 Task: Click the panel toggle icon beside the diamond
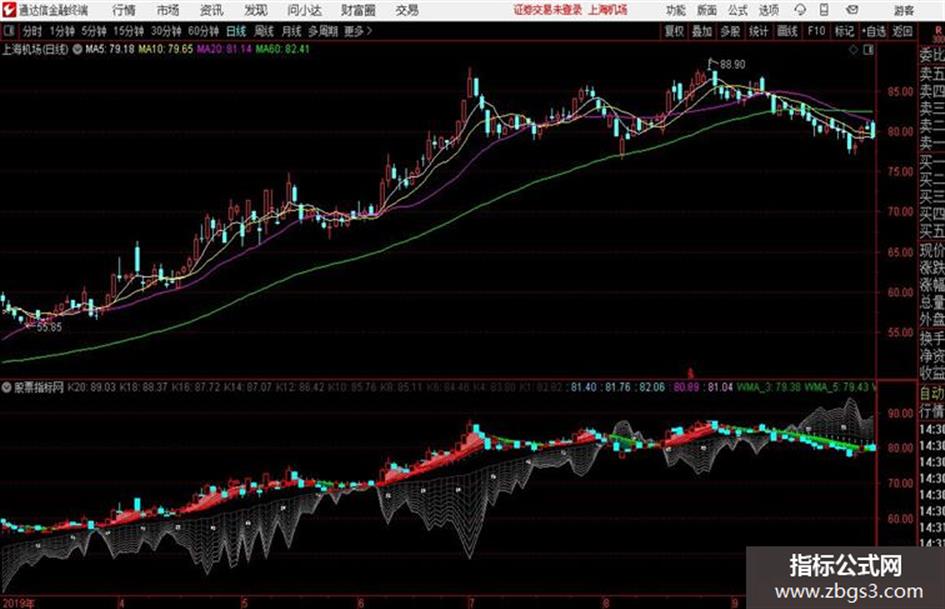tap(868, 50)
